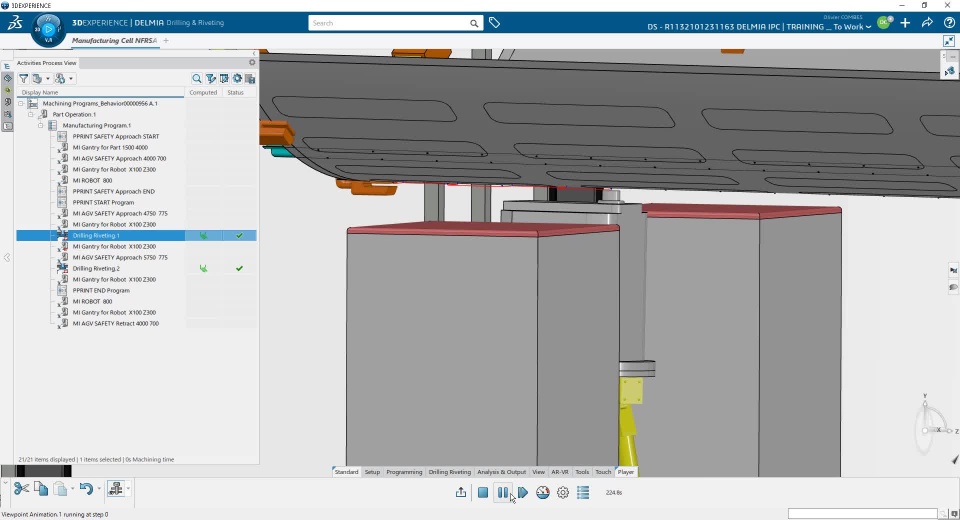Collapse the Part Operation.1 node

click(31, 115)
